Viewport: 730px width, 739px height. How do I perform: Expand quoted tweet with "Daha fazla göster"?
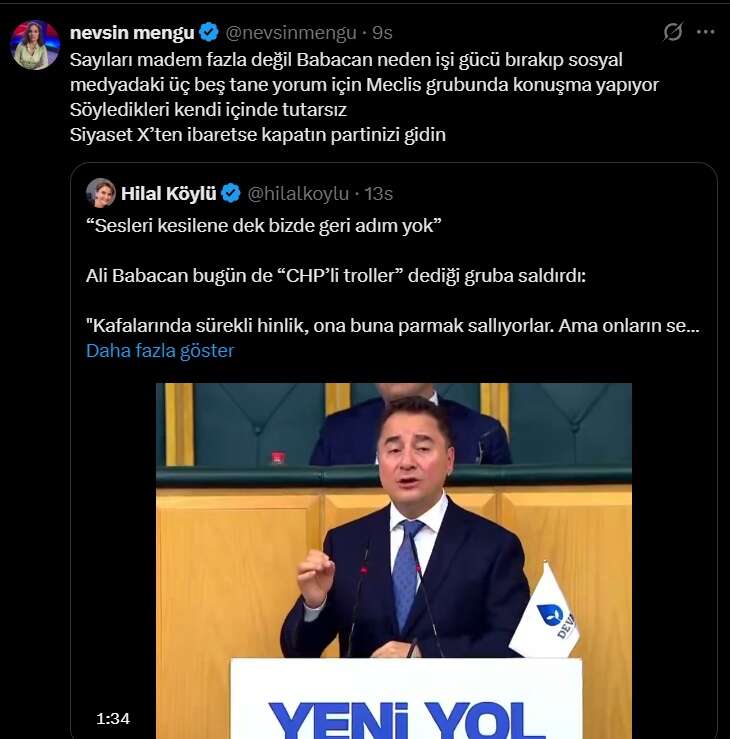160,351
